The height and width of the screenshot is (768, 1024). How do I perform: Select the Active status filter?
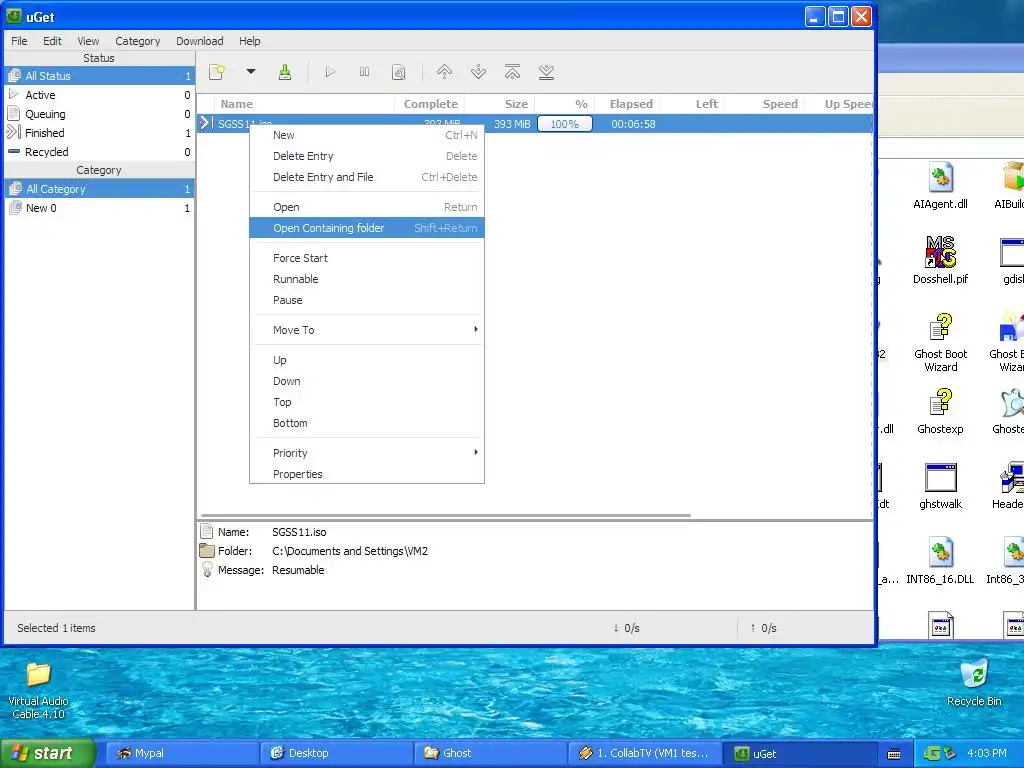(99, 95)
